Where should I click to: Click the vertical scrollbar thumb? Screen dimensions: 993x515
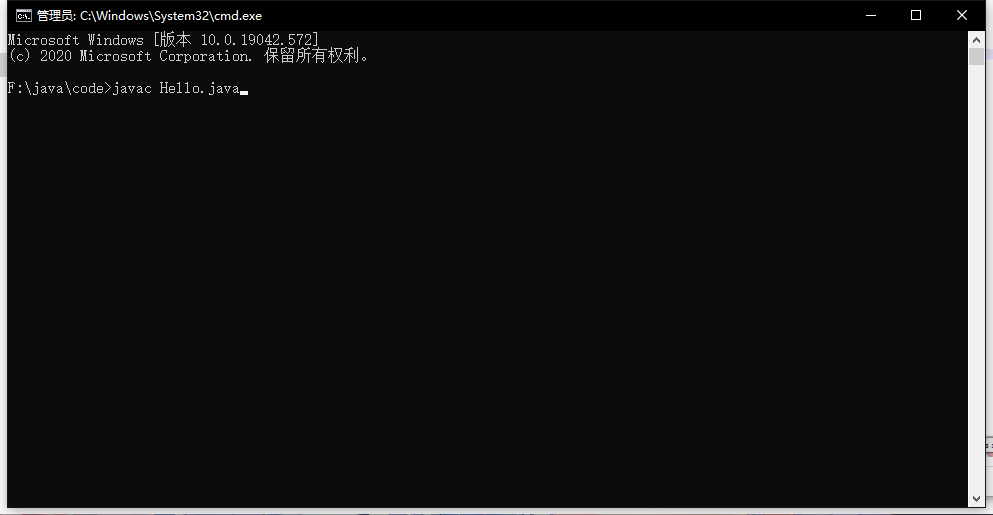976,56
